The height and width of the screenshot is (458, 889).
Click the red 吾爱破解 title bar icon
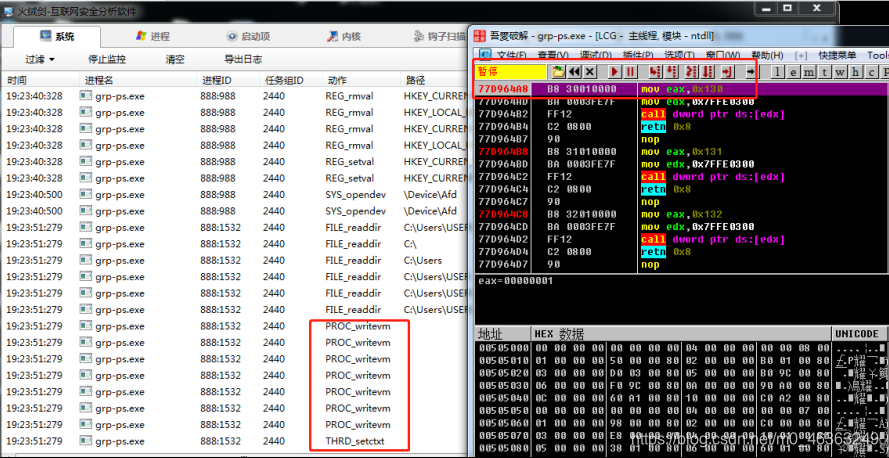click(480, 36)
